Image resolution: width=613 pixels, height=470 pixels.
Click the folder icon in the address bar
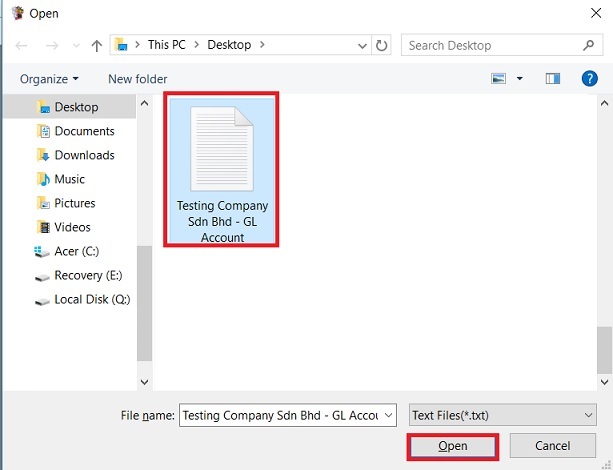click(x=121, y=45)
